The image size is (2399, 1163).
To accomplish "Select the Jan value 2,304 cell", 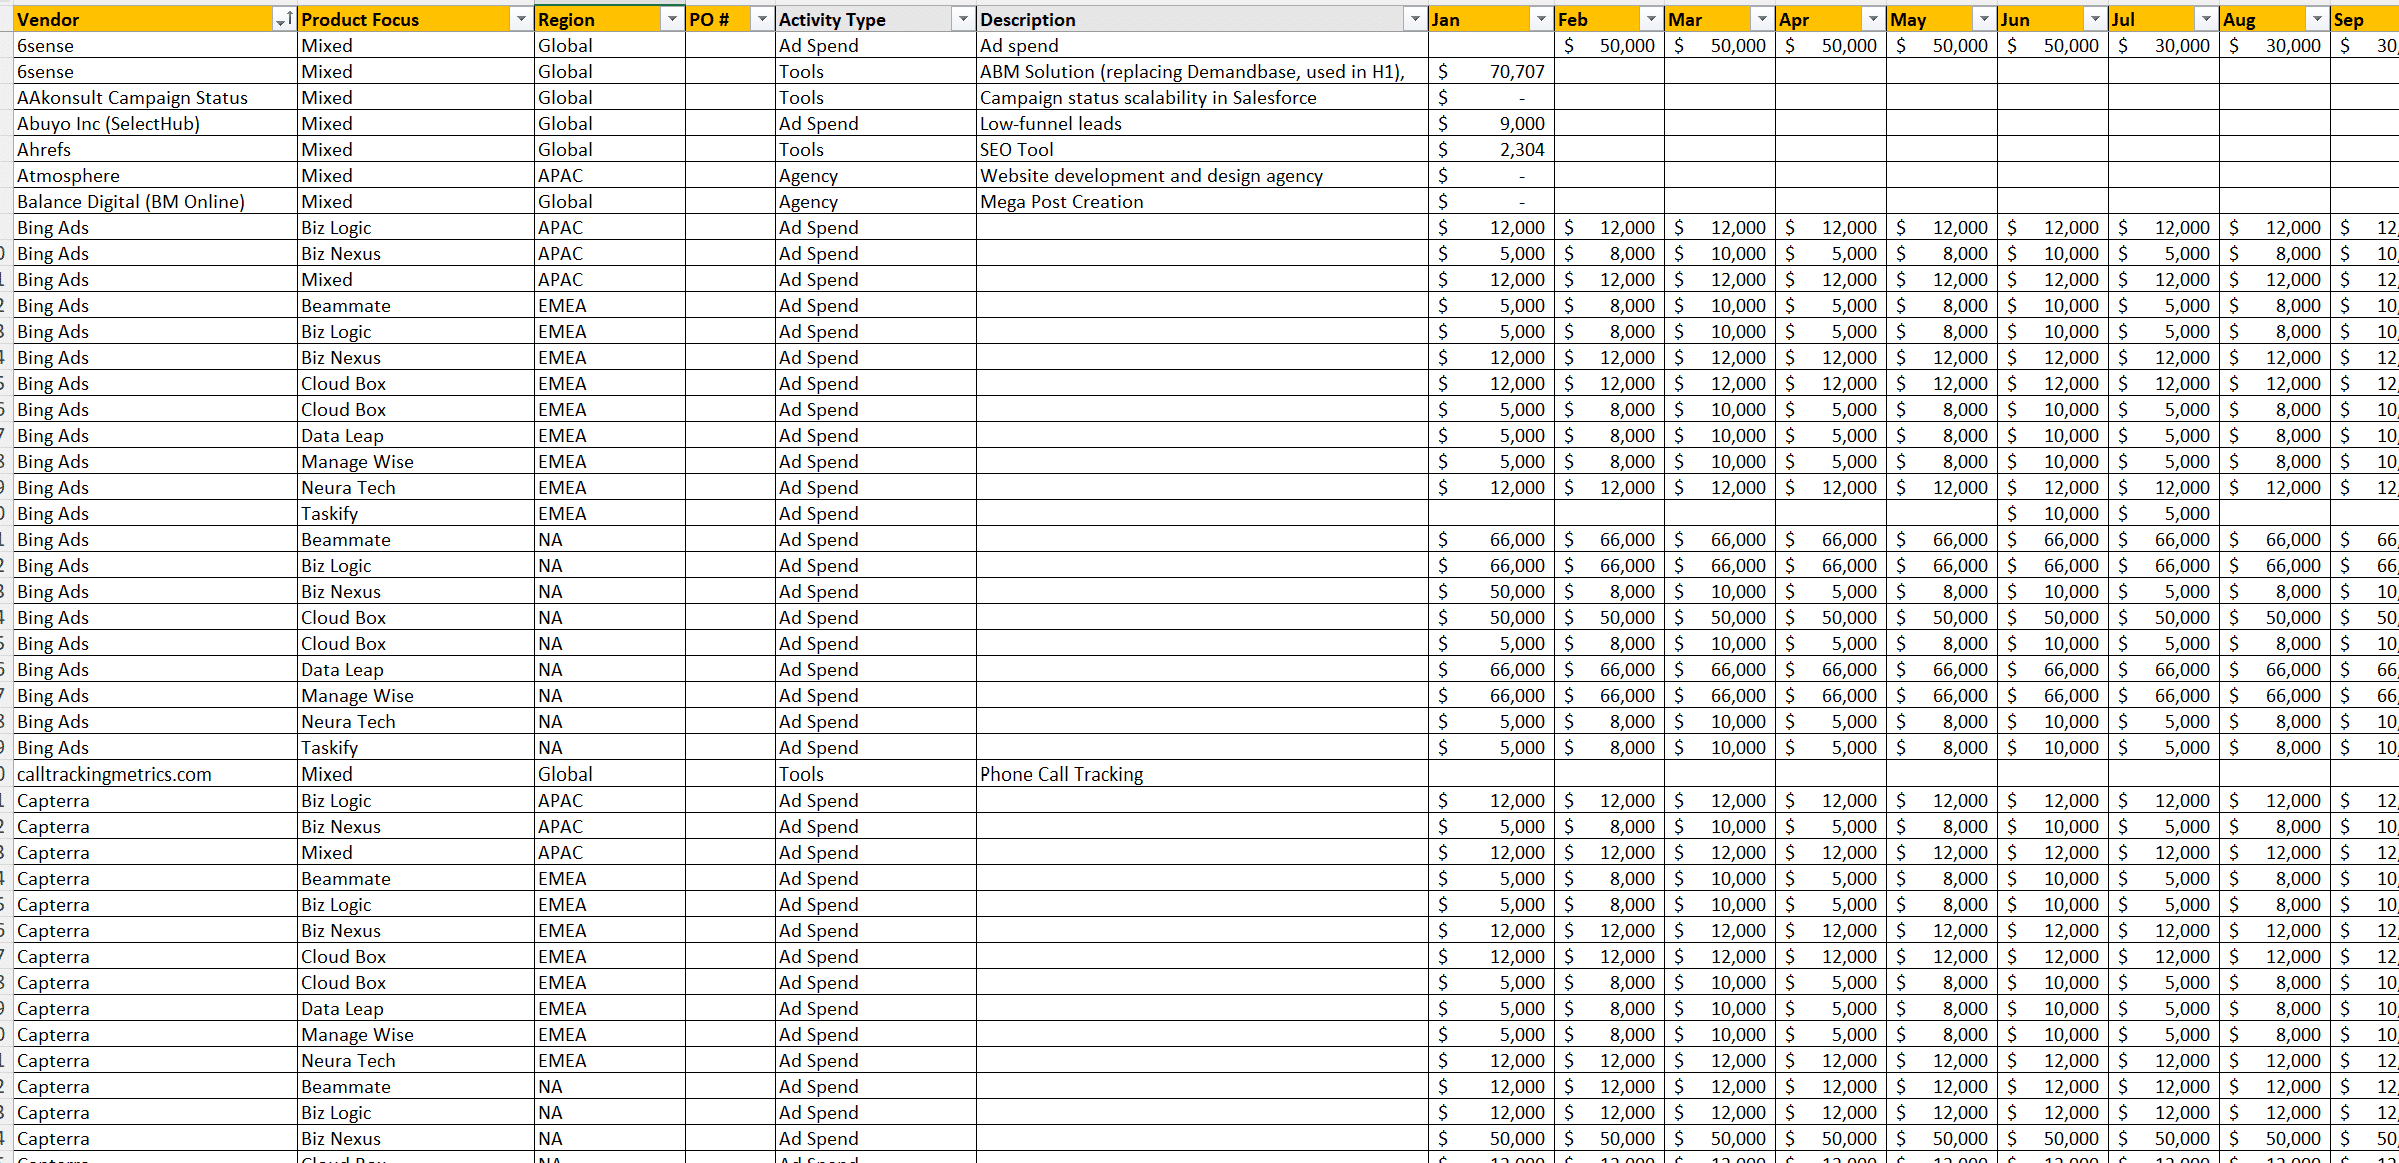I will [x=1492, y=149].
